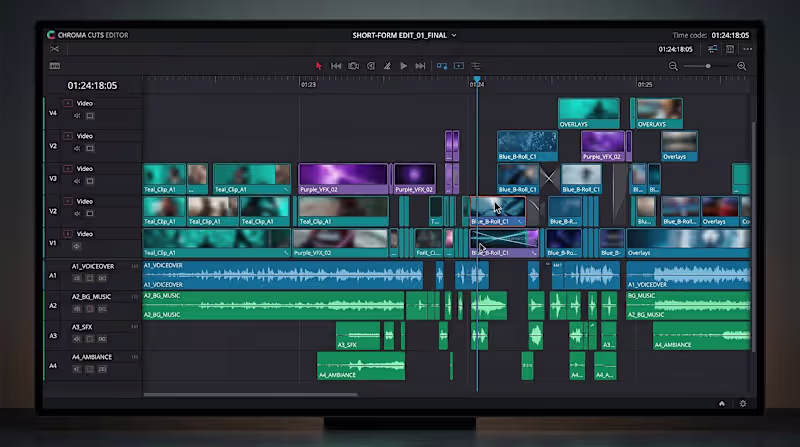
Task: Select the V4 track label
Action: point(53,113)
